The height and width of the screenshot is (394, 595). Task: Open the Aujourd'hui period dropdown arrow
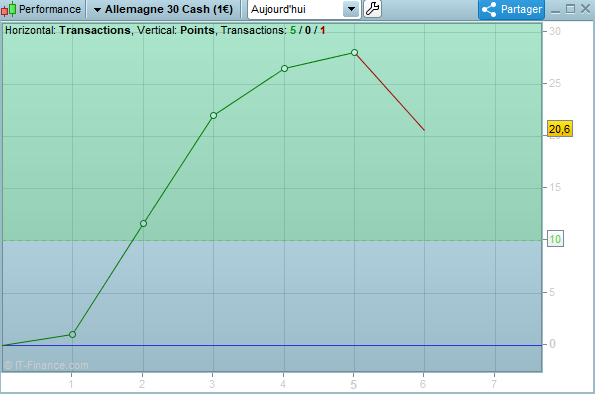pyautogui.click(x=351, y=9)
